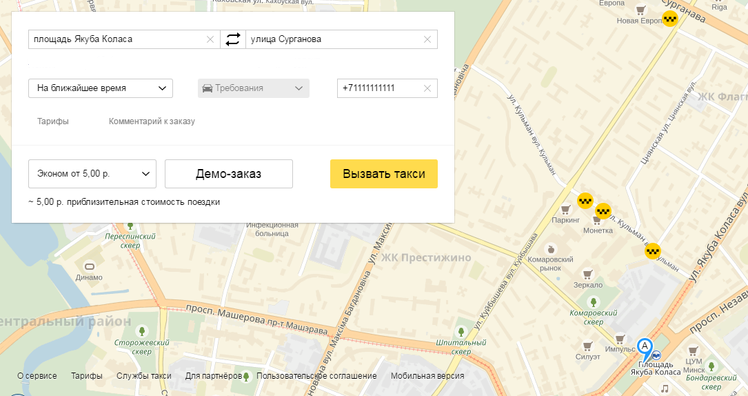Viewport: 748px width, 396px height.
Task: Open Комментарий к заказу section
Action: tap(152, 121)
